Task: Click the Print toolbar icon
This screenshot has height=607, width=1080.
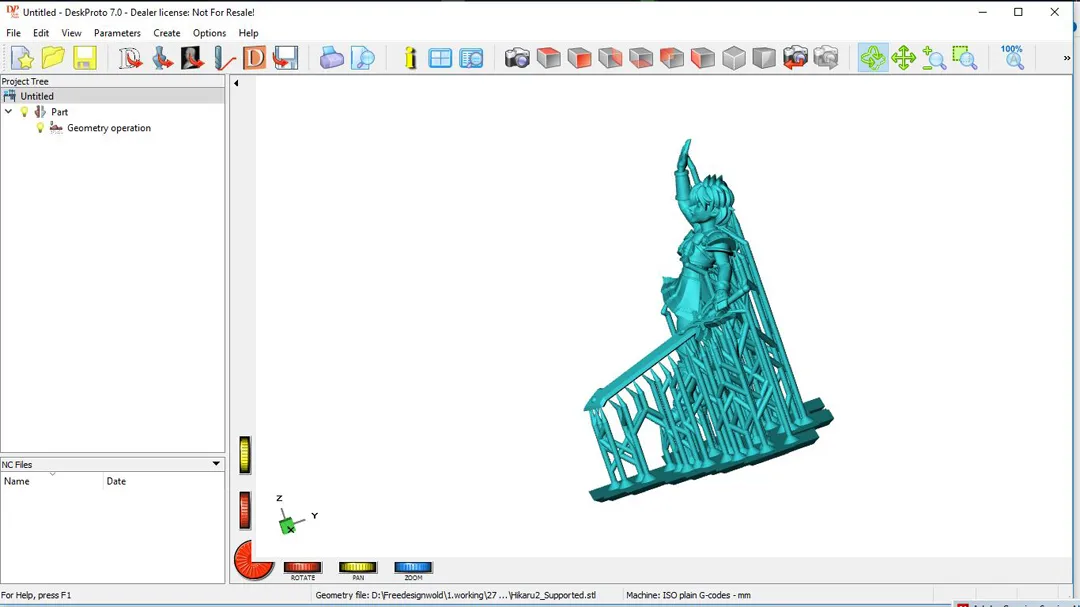Action: (331, 58)
